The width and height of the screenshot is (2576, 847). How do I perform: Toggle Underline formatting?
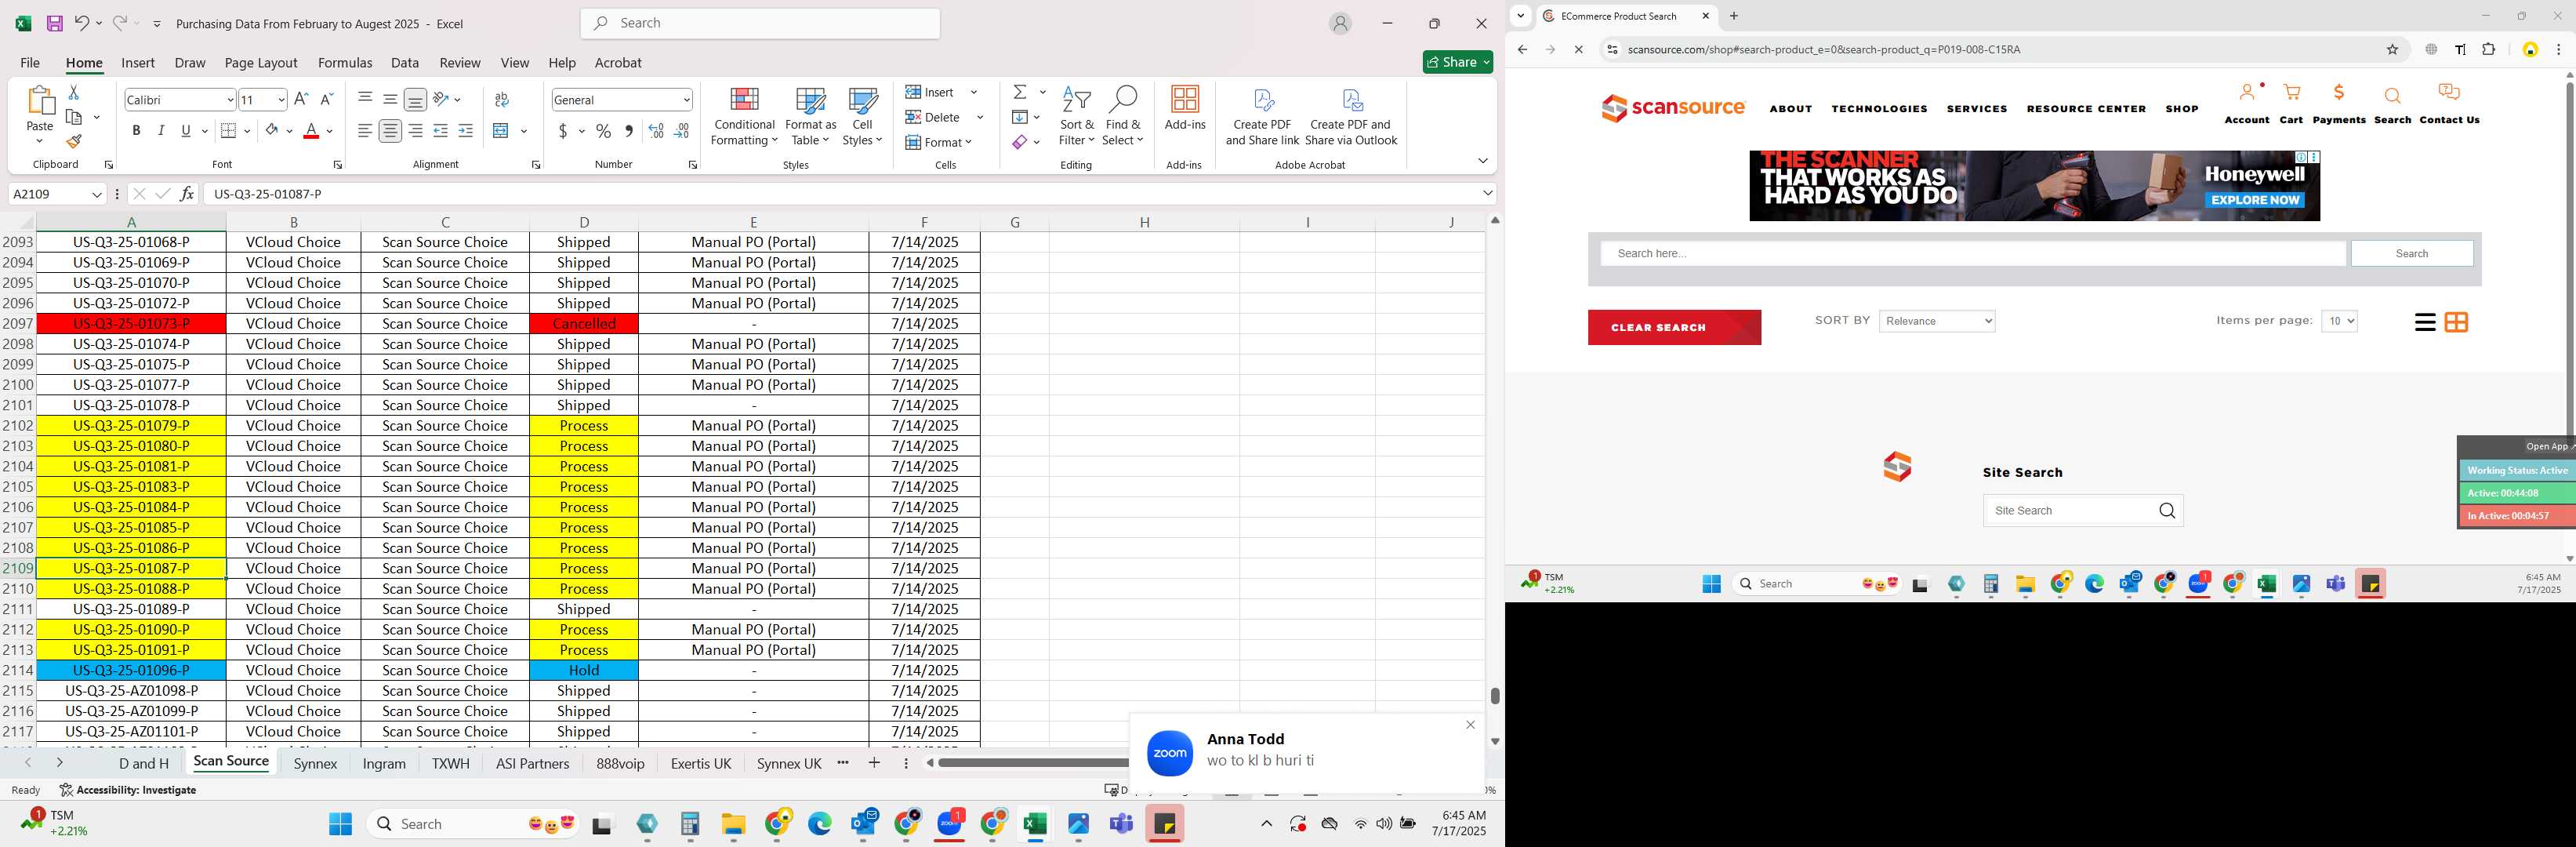pyautogui.click(x=185, y=131)
